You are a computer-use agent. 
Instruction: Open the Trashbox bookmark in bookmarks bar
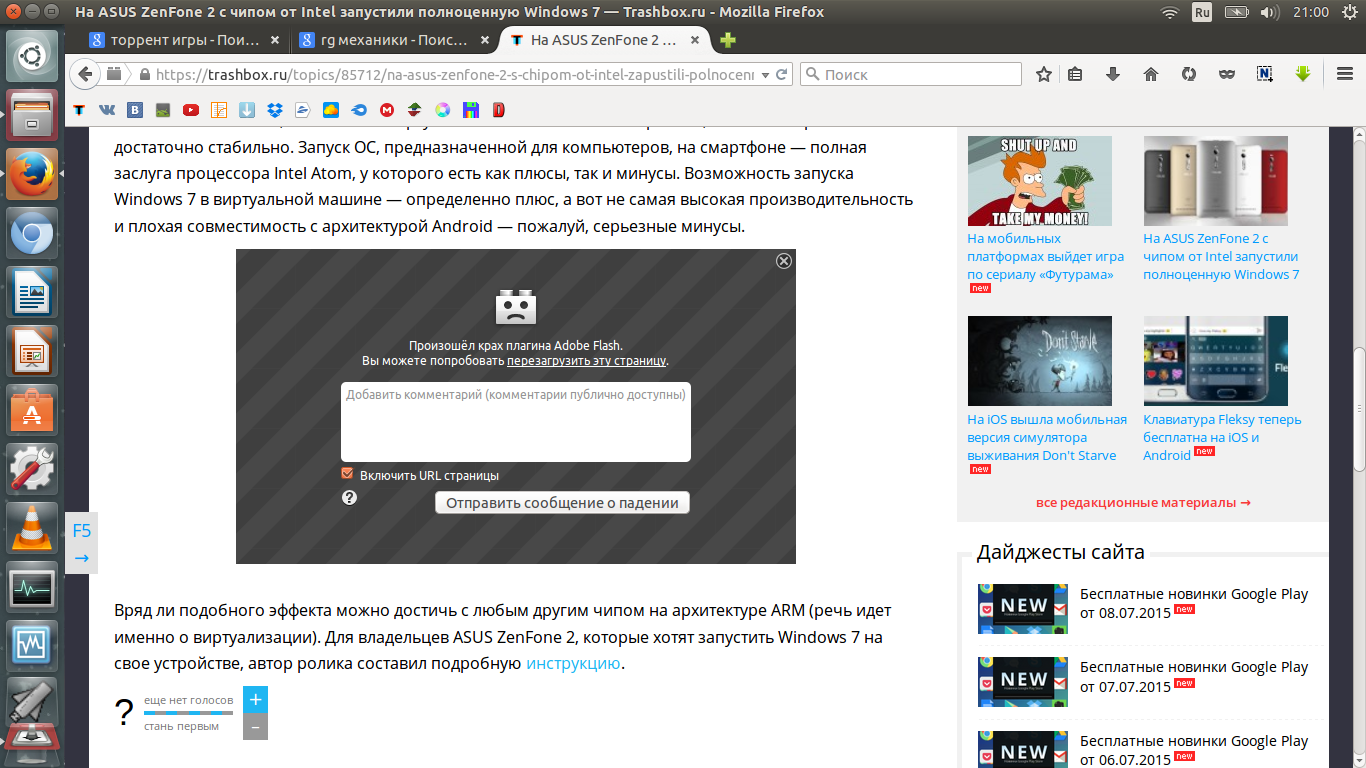click(78, 110)
